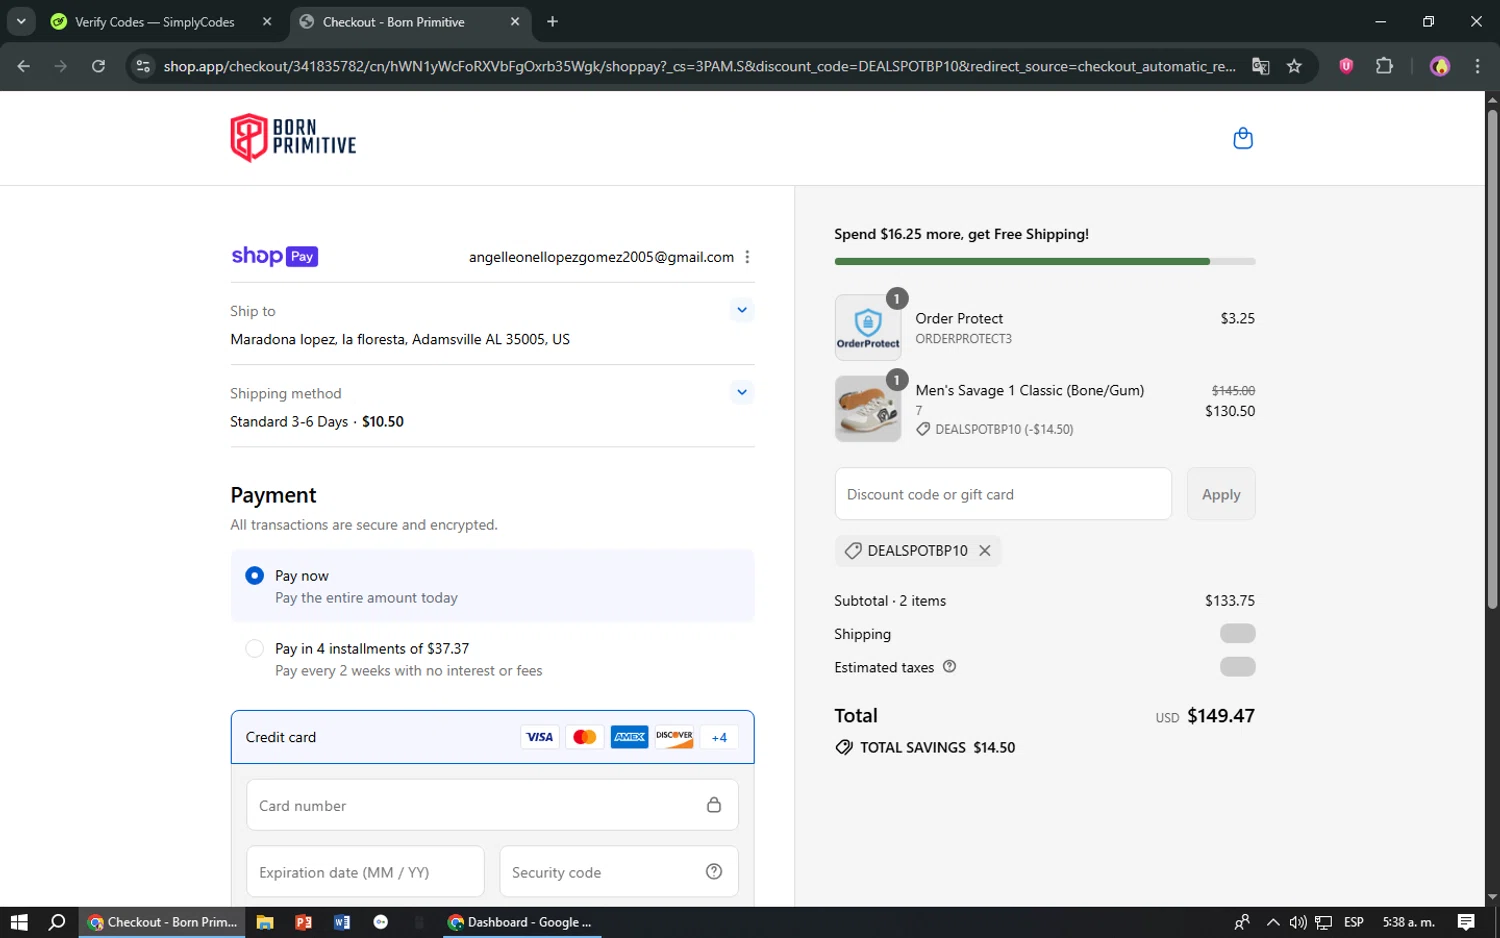Bookmark this page with the star icon
The width and height of the screenshot is (1500, 938).
(x=1294, y=66)
